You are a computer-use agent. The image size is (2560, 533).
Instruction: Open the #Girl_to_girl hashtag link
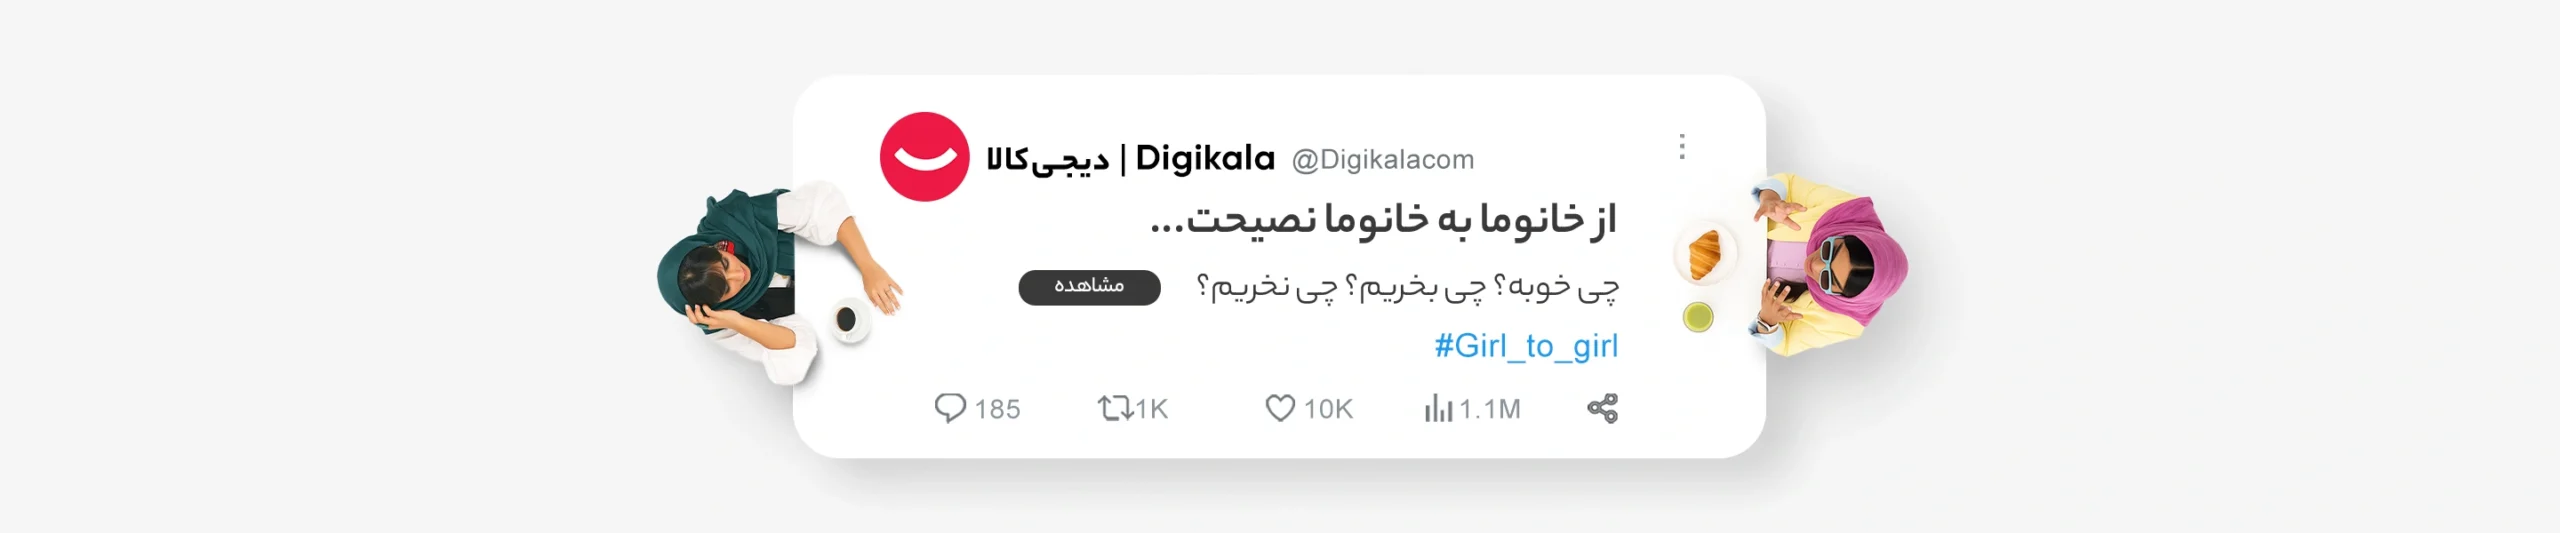coord(1525,346)
